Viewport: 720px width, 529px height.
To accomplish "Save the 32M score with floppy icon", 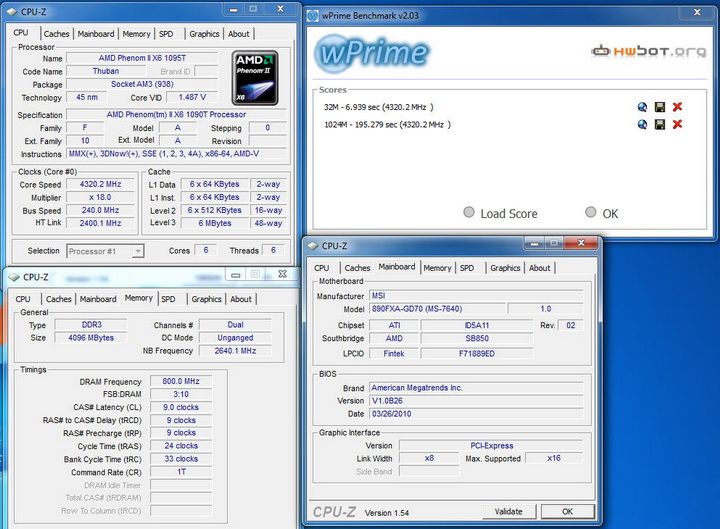I will click(660, 107).
